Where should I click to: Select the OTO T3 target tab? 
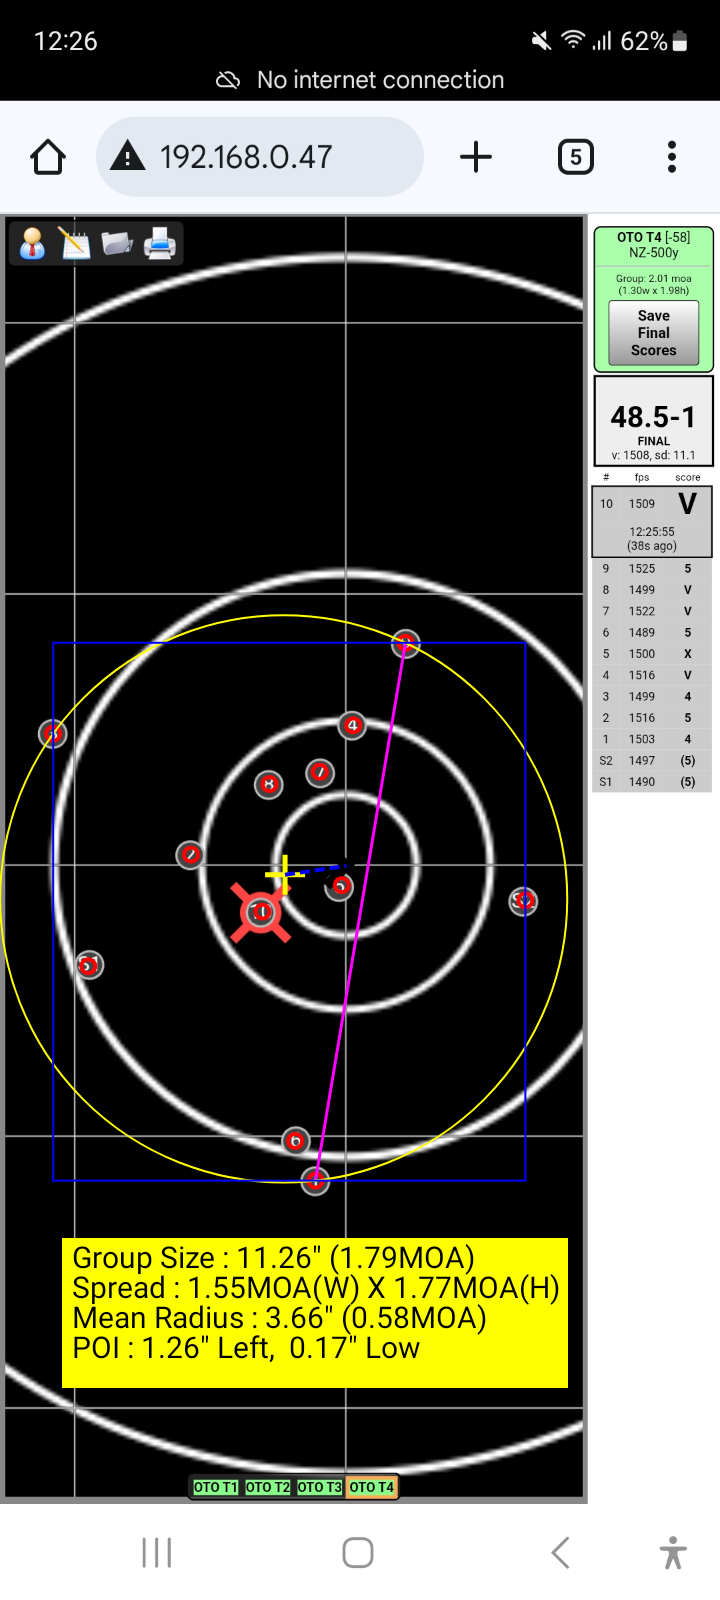pyautogui.click(x=319, y=1487)
